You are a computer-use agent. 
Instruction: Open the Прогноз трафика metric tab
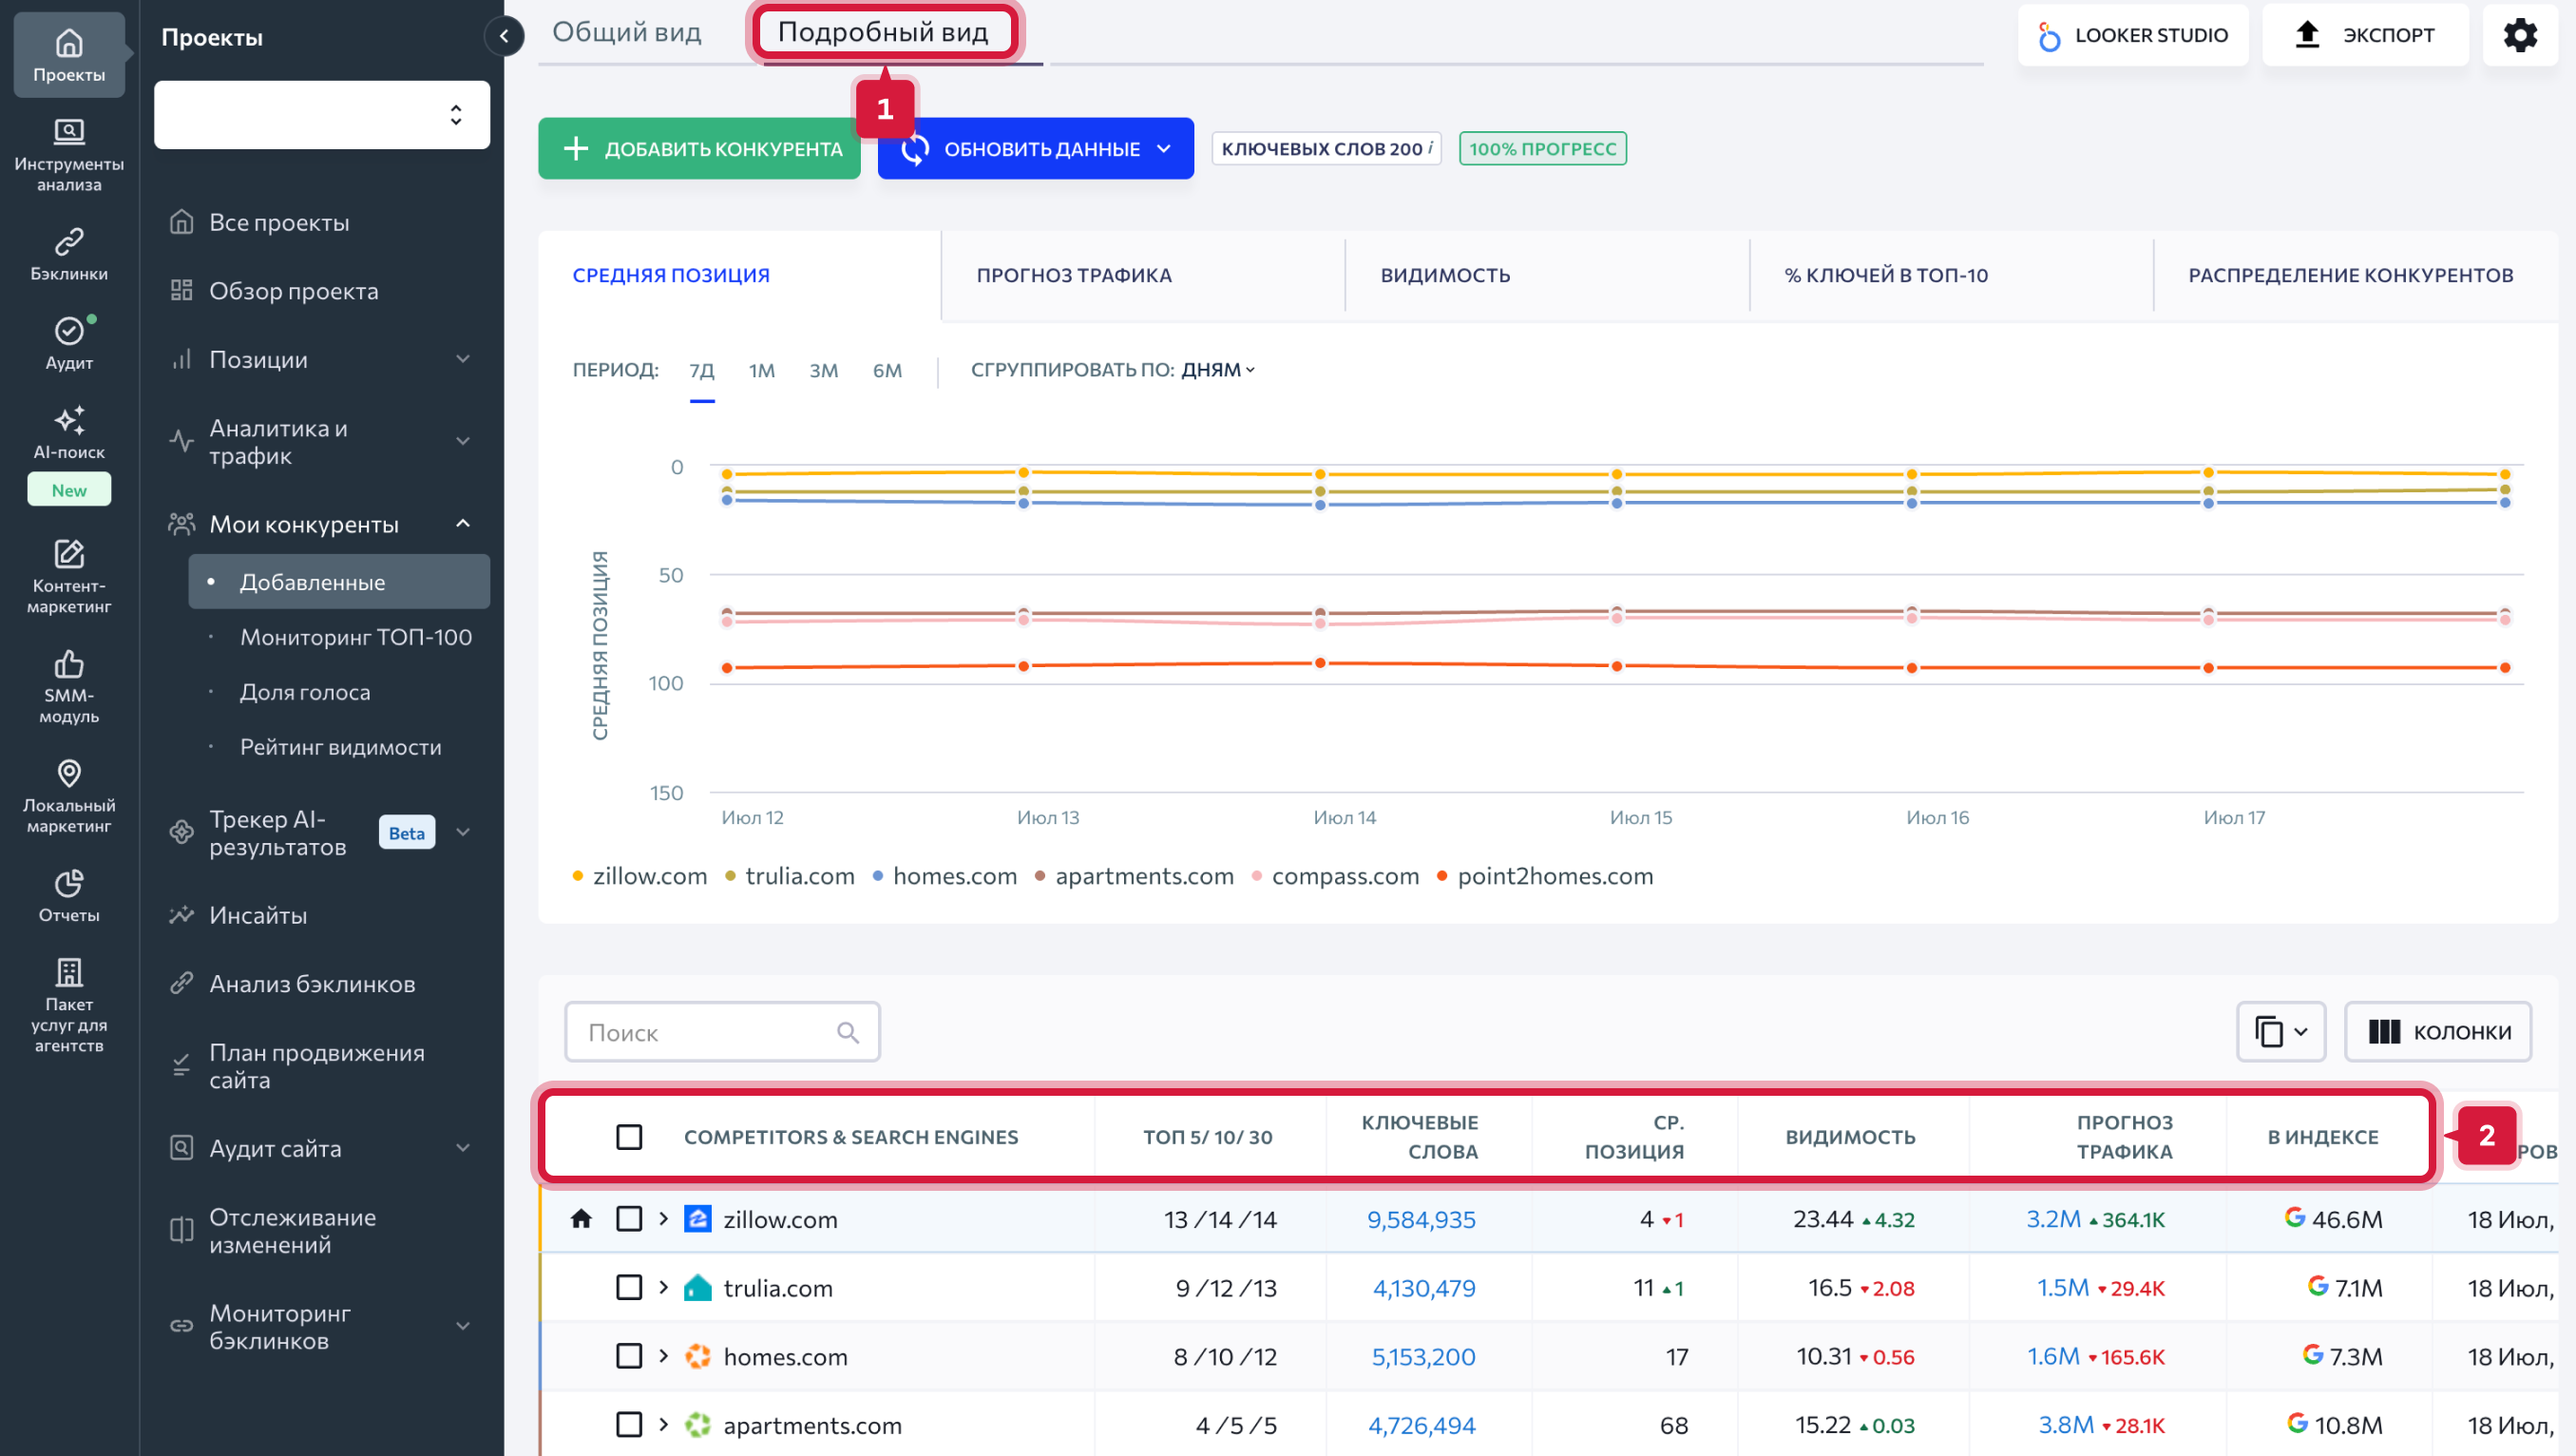[x=1073, y=275]
